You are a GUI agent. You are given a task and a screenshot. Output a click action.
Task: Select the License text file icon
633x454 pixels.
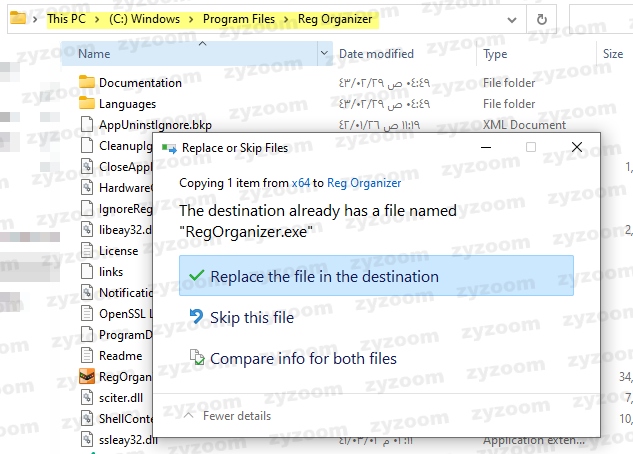tap(87, 250)
